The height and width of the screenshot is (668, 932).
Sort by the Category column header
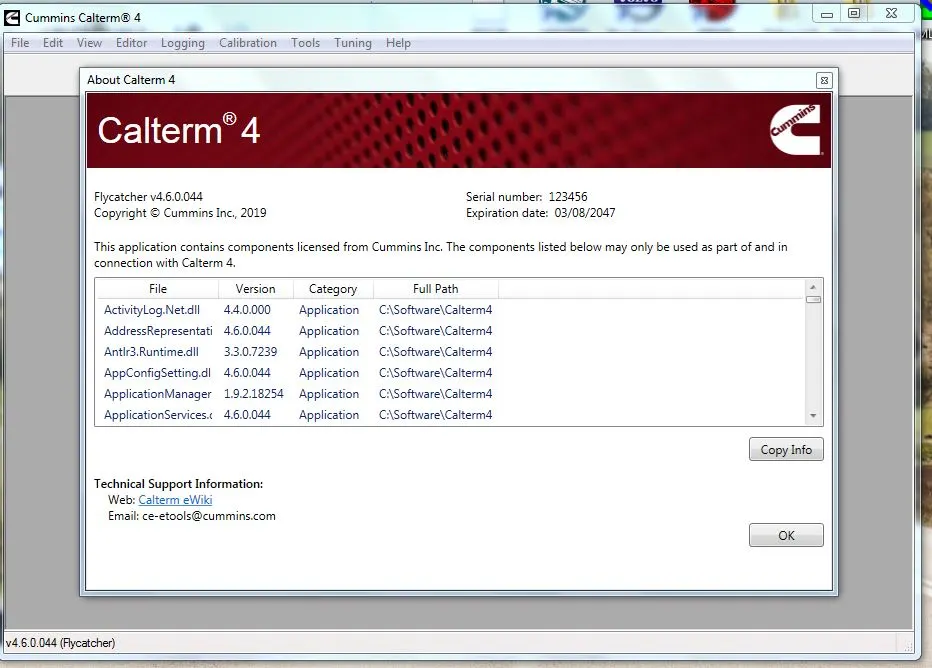[333, 289]
